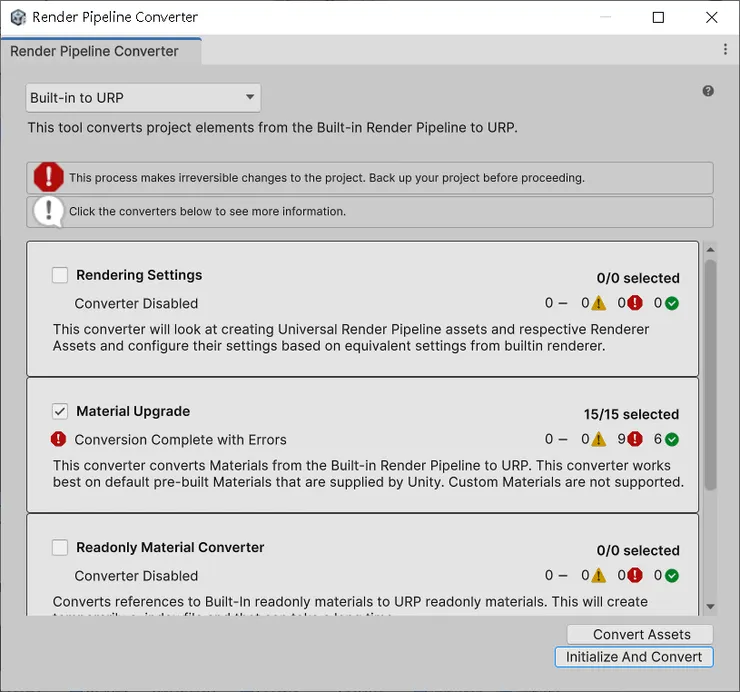Click the scroll down arrow of converter list

(710, 606)
